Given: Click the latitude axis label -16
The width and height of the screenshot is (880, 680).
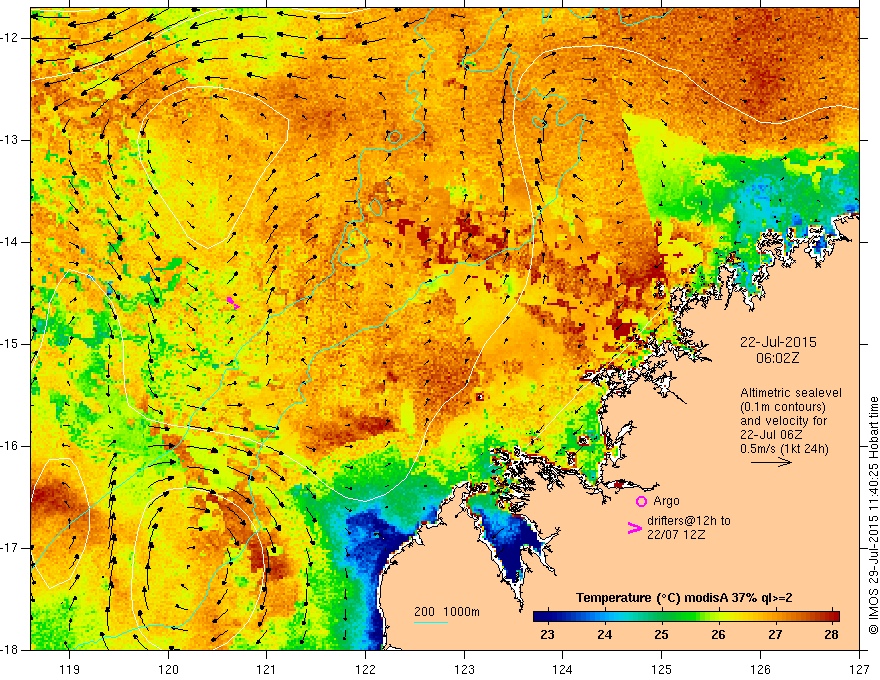Looking at the screenshot, I should (10, 446).
